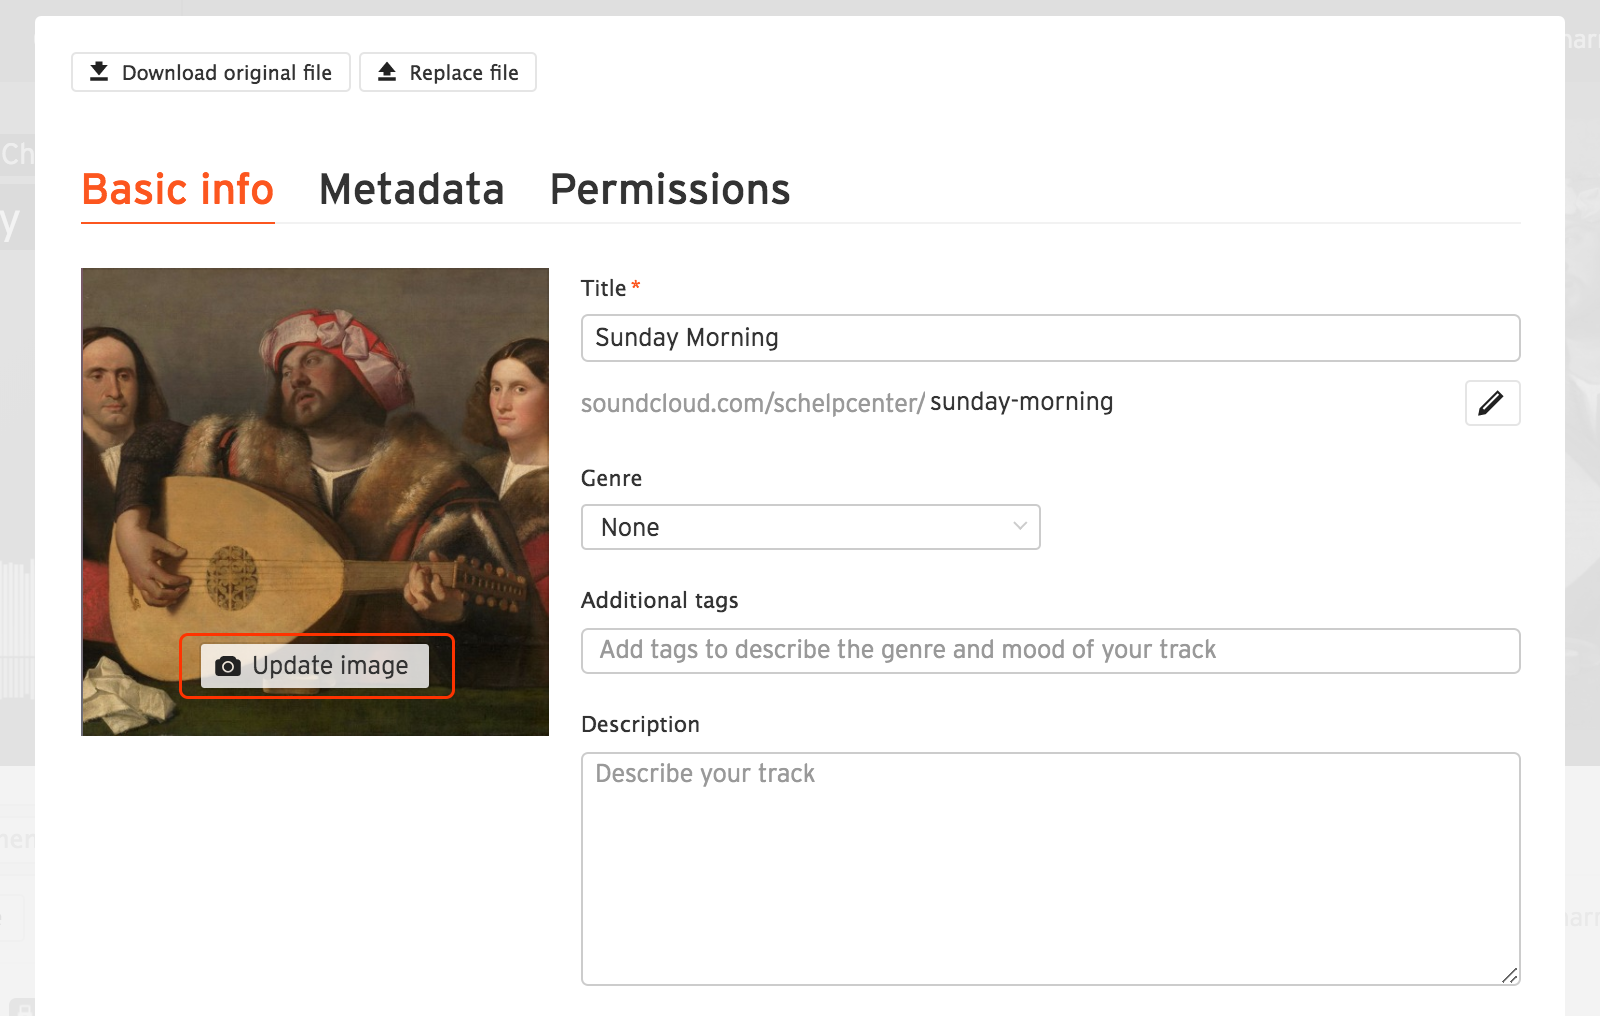Open the Metadata tab
This screenshot has height=1016, width=1600.
coord(411,190)
